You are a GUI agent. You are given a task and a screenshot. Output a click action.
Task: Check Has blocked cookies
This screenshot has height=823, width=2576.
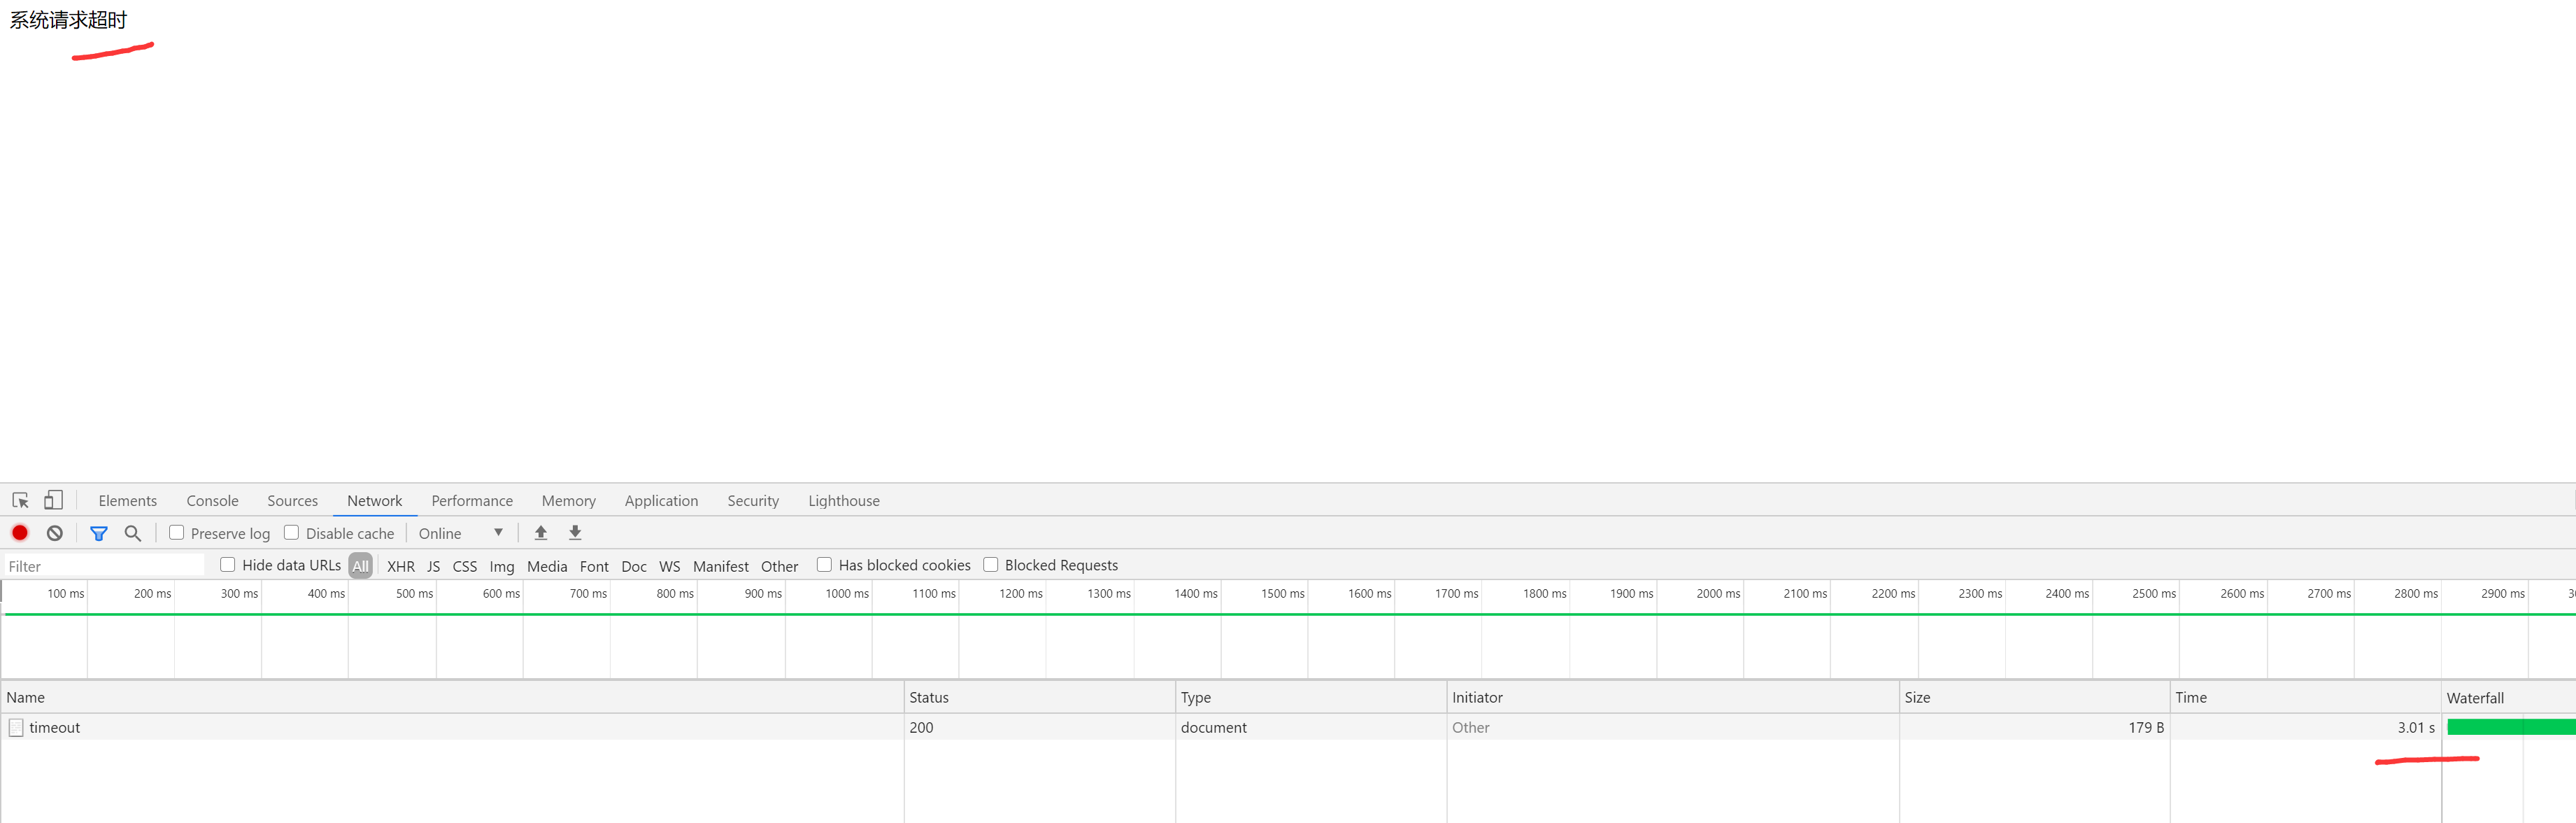click(x=825, y=565)
